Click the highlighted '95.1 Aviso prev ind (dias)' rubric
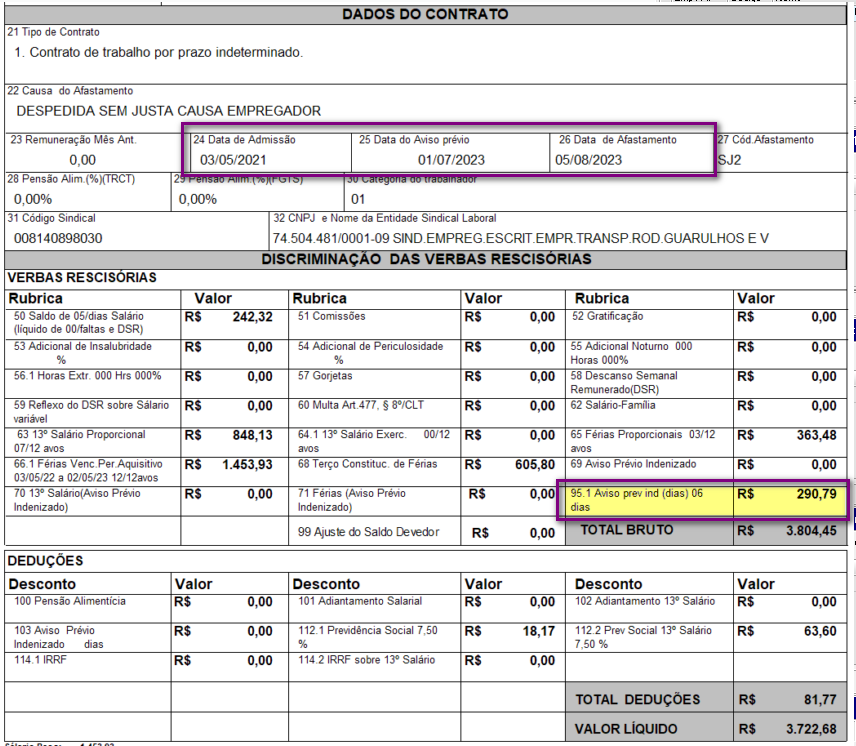 [637, 500]
